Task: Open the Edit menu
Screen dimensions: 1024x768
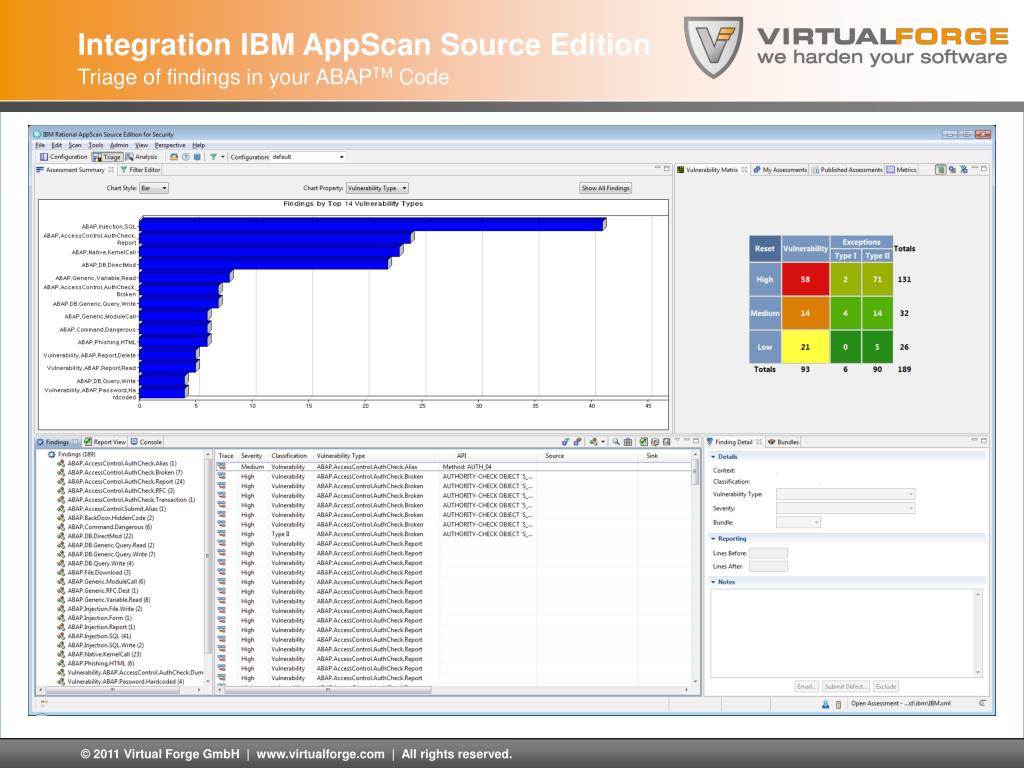Action: coord(57,145)
